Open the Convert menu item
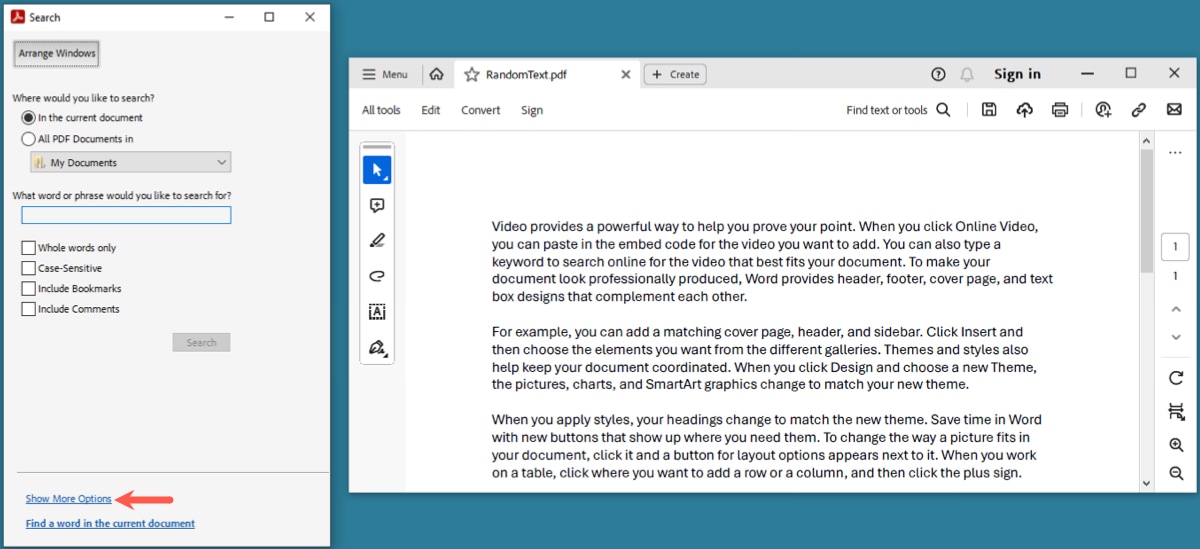Viewport: 1200px width, 549px height. (x=481, y=110)
